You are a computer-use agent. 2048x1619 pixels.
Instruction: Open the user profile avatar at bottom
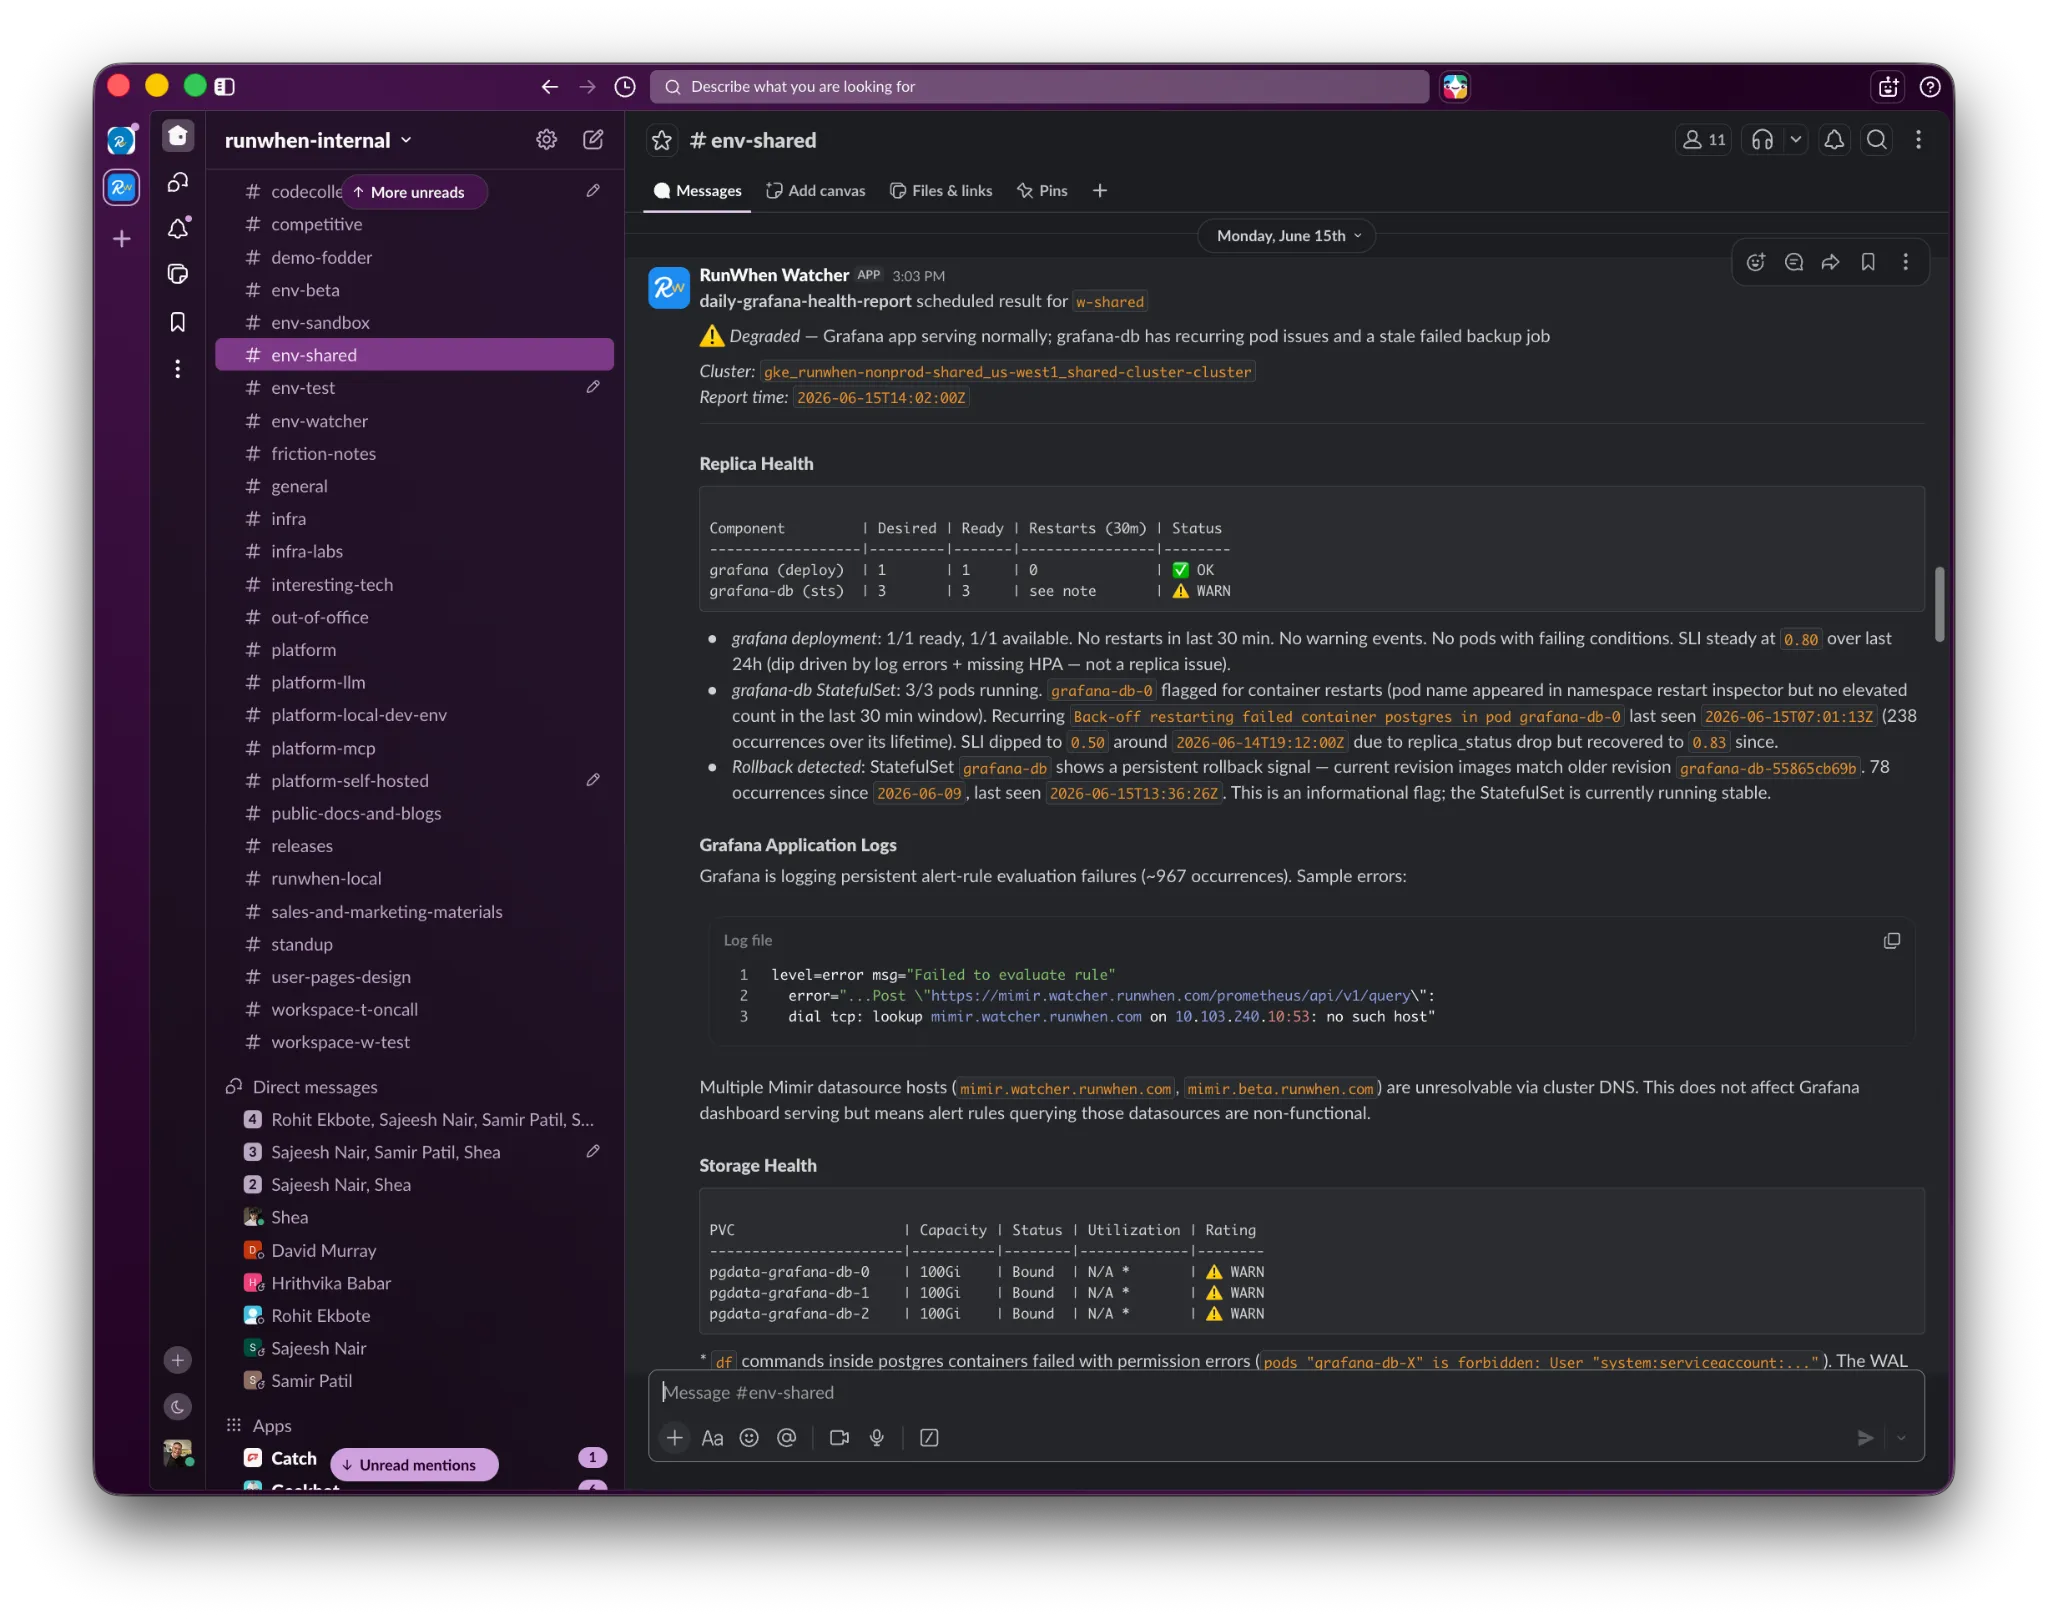pos(178,1454)
